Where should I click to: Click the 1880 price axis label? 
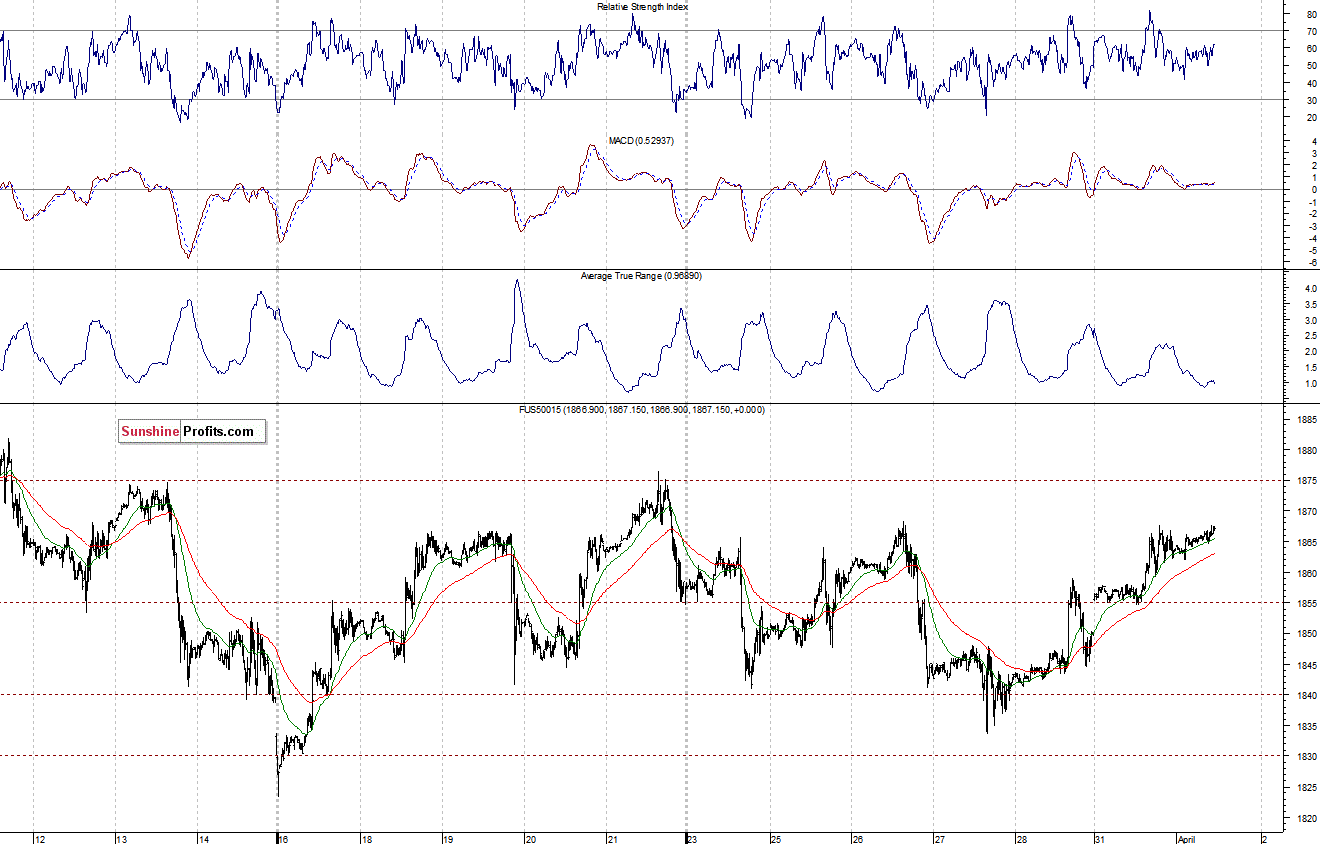(x=1307, y=451)
